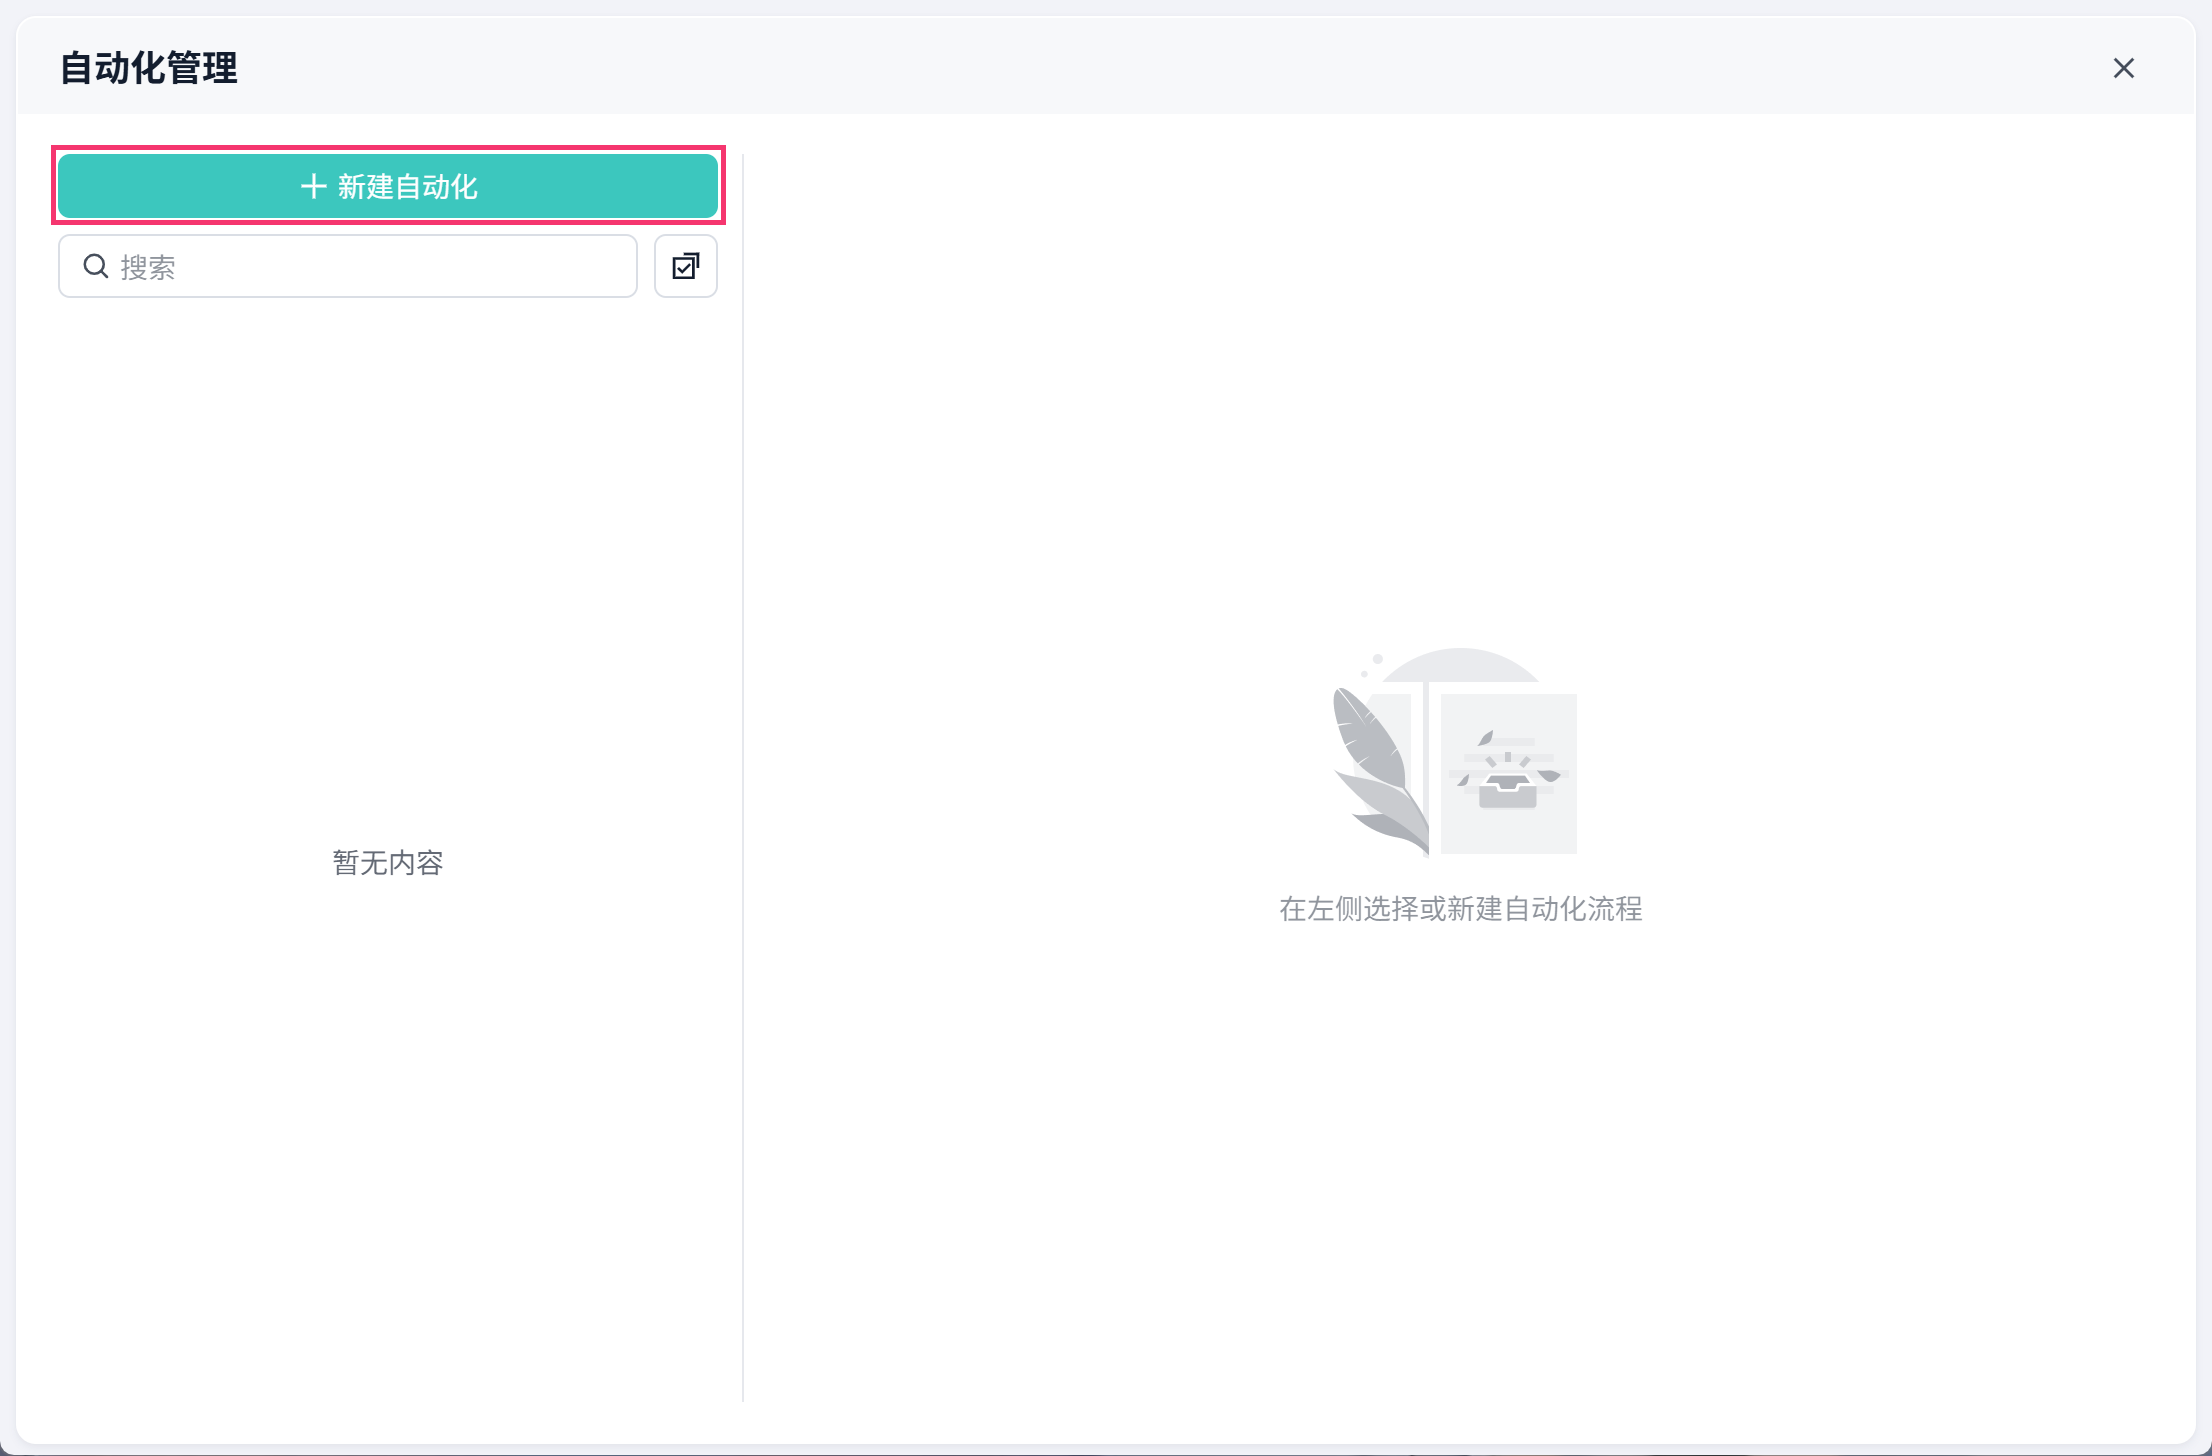Focus the 搜索 search field
The width and height of the screenshot is (2212, 1456).
tap(348, 266)
